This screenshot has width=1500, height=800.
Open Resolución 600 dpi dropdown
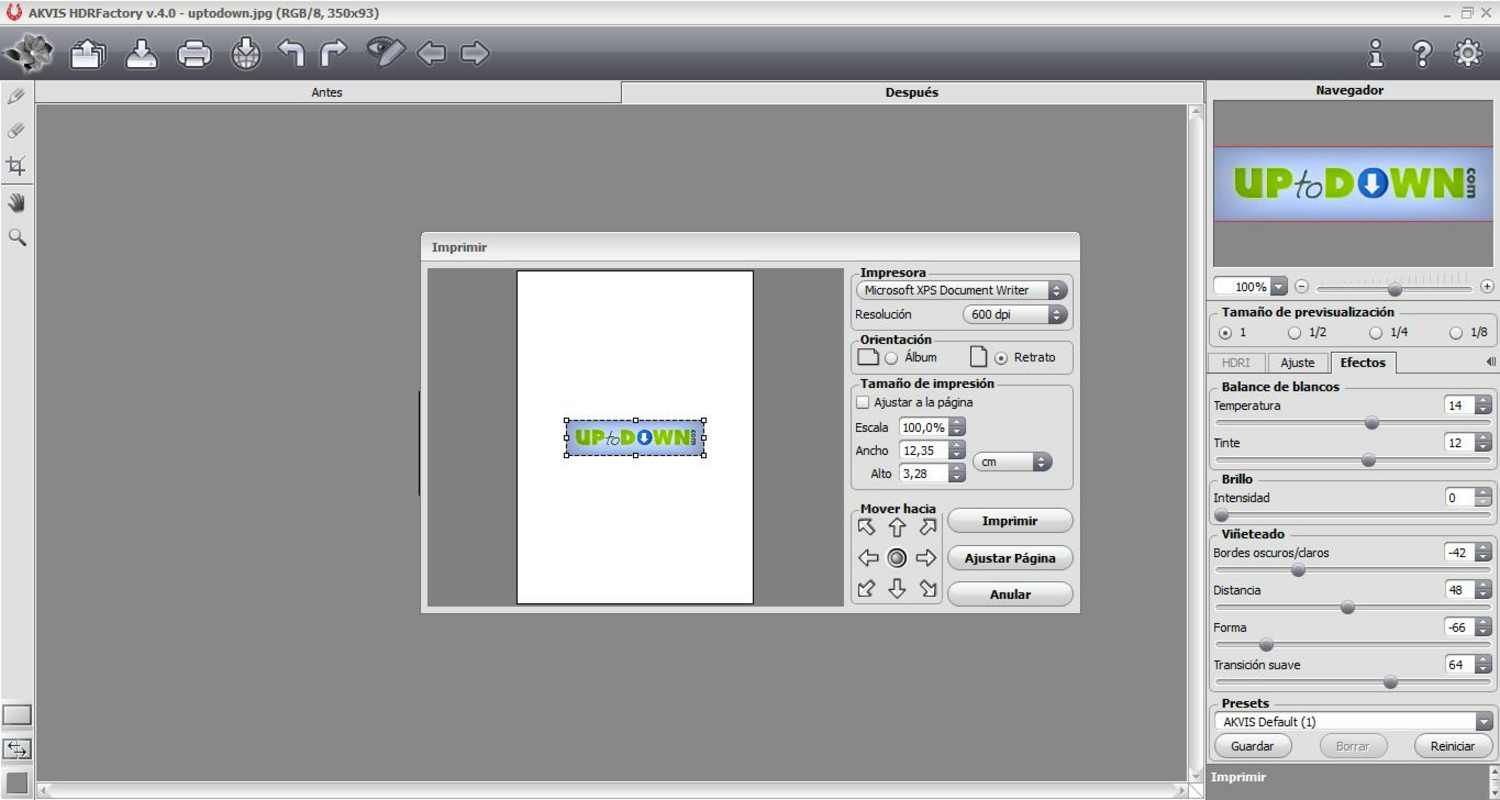1015,314
